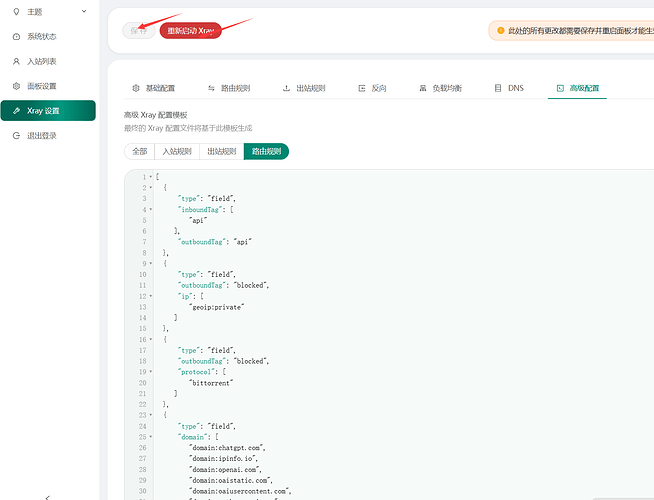
Task: Expand the 主题 theme dropdown chevron
Action: click(84, 11)
